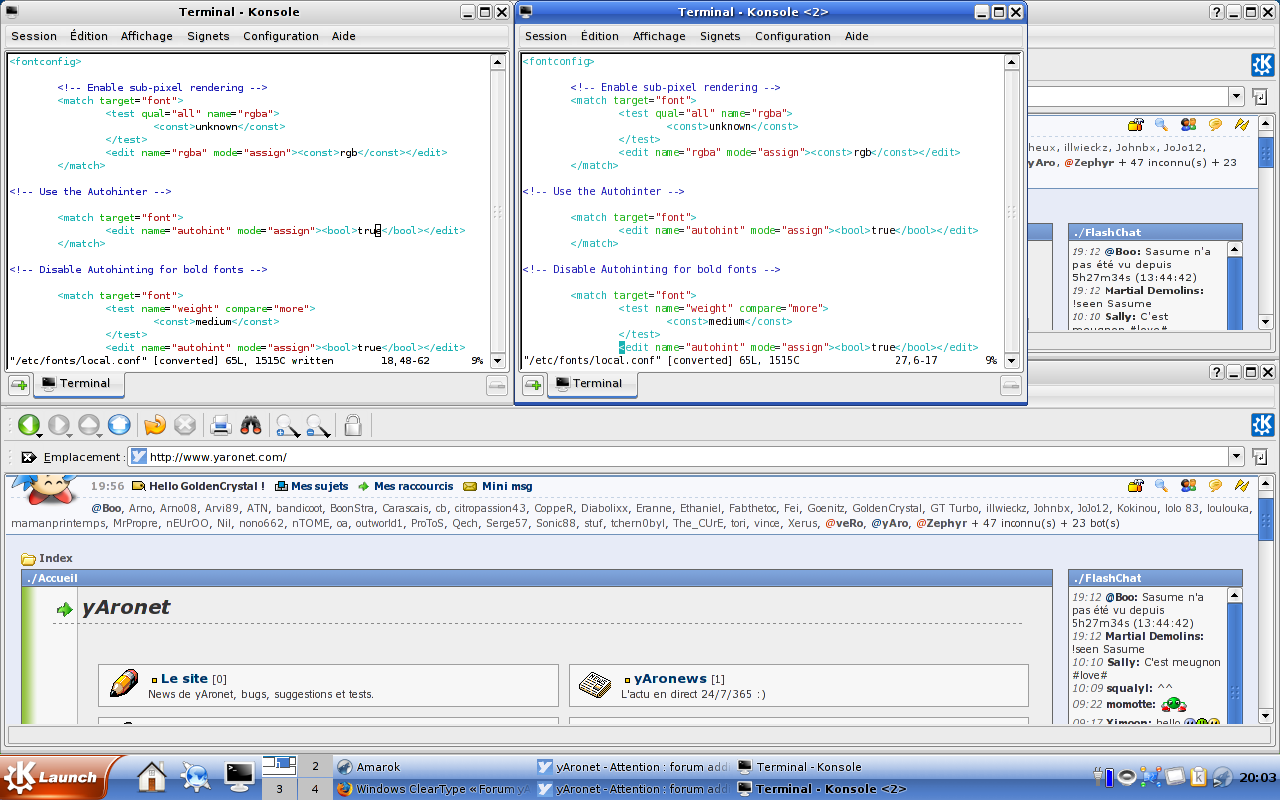Print the page using printer icon
This screenshot has height=800, width=1280.
point(221,425)
